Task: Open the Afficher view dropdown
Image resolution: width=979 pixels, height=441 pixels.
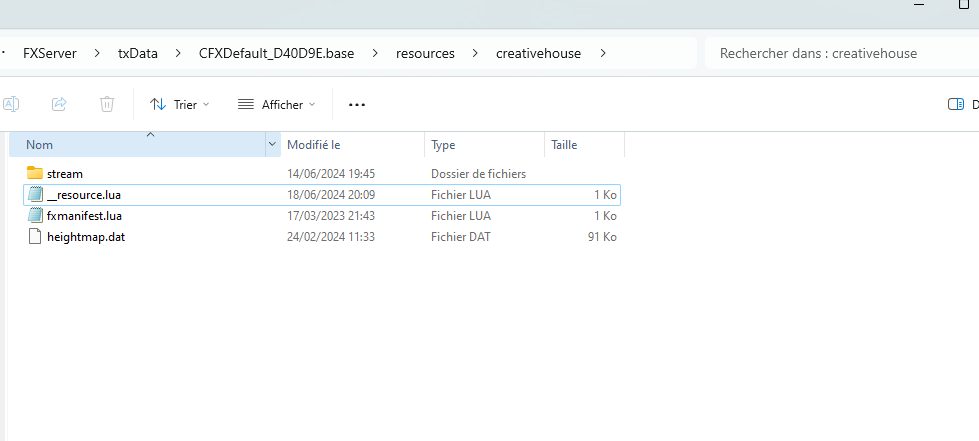Action: click(x=277, y=104)
